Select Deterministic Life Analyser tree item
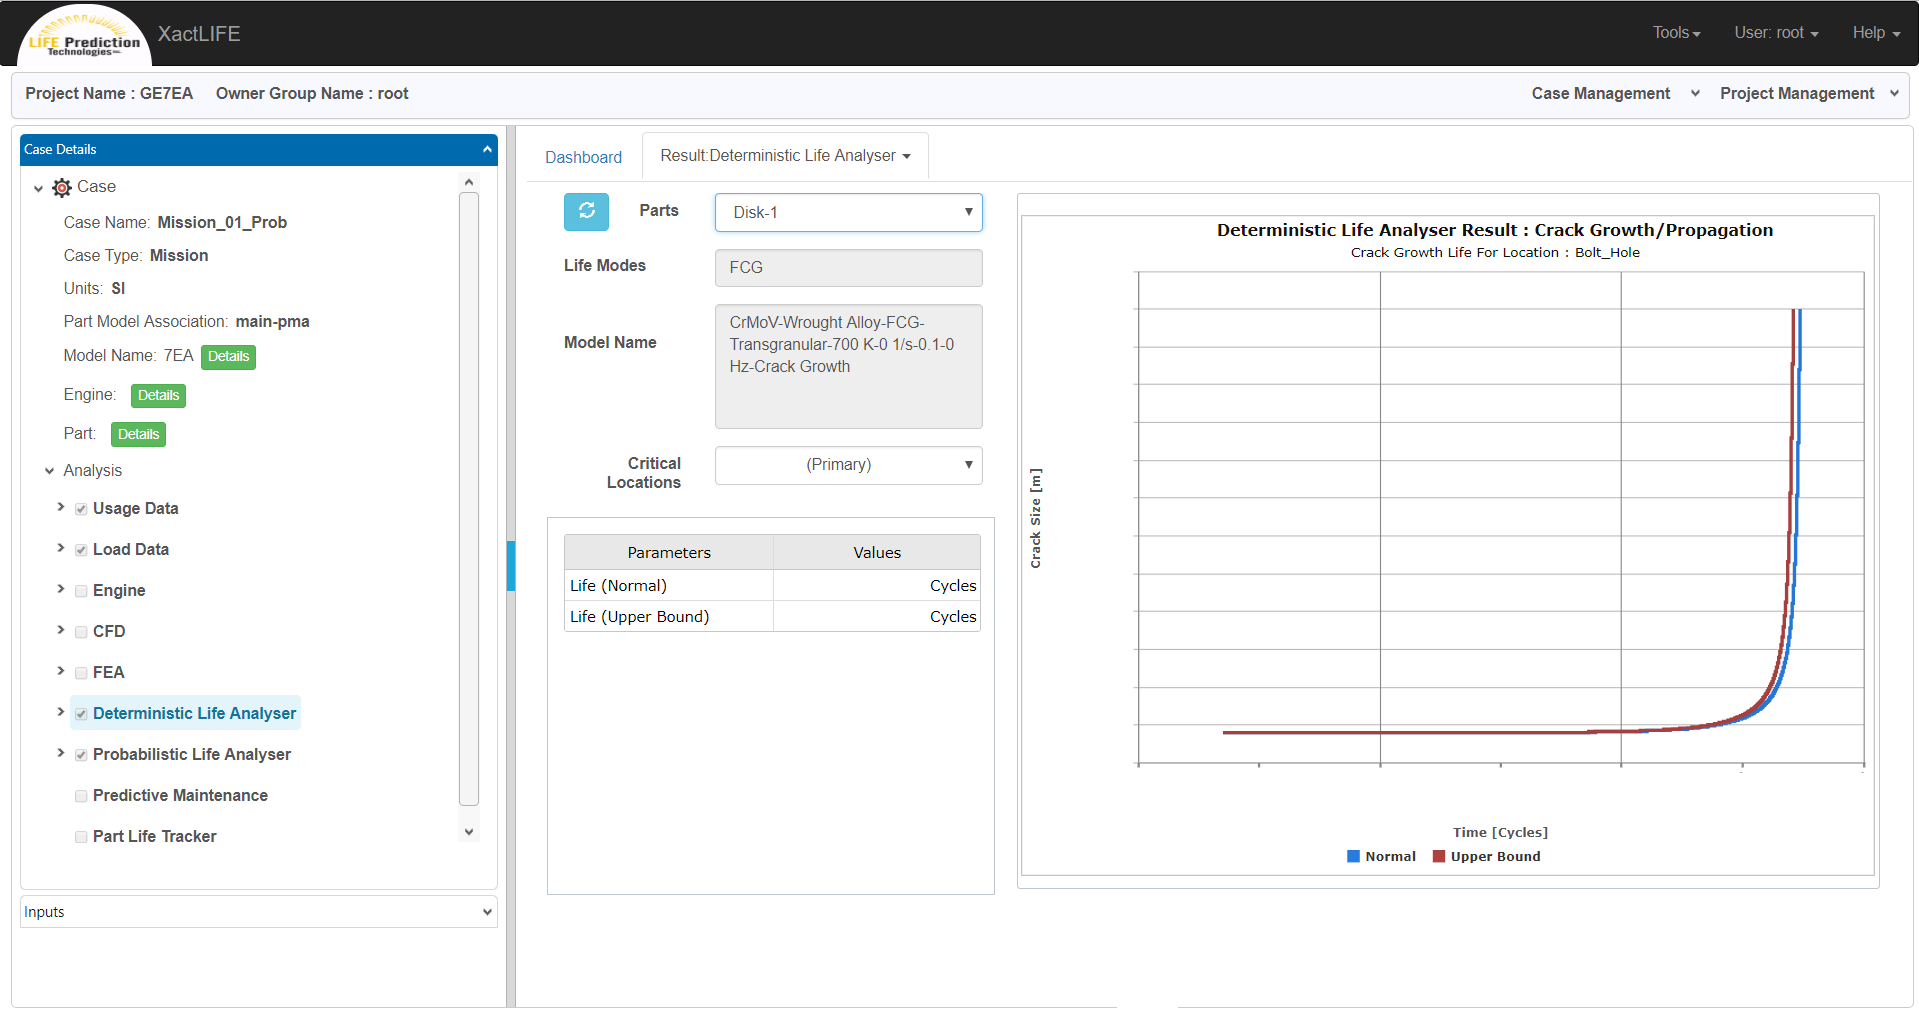Screen dimensions: 1919x1017 point(194,713)
